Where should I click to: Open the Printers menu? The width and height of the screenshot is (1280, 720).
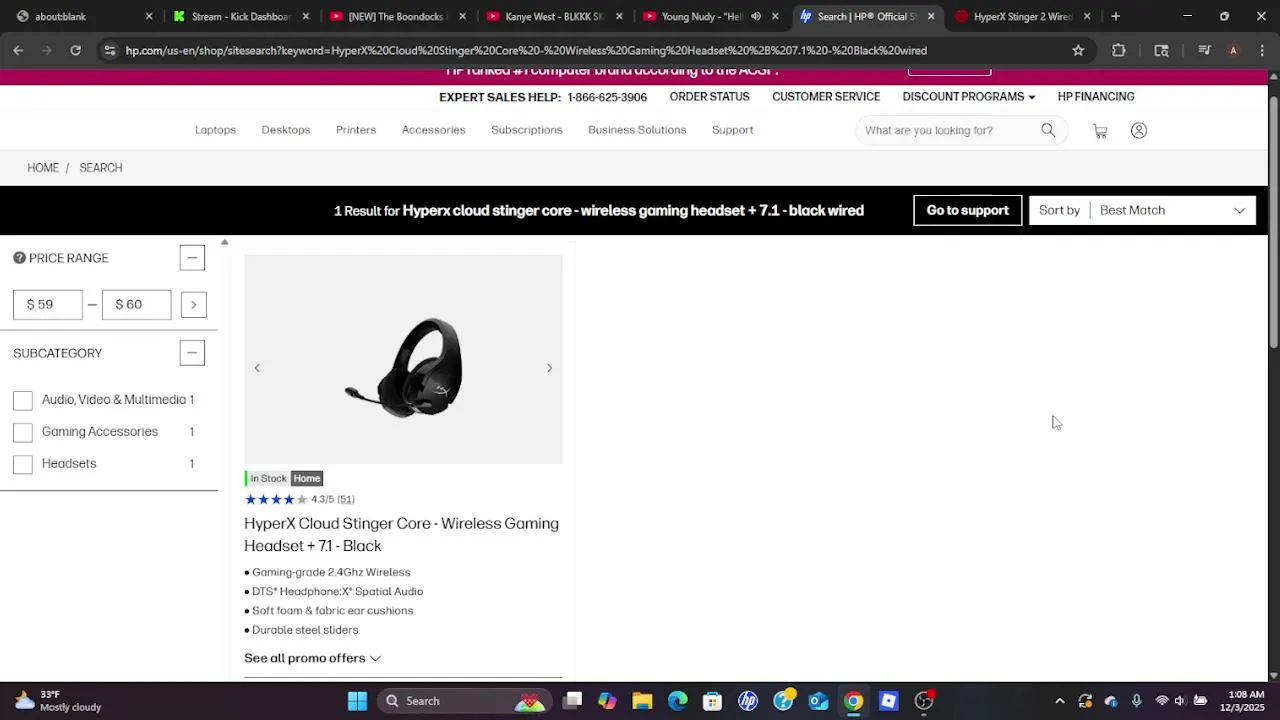(356, 130)
